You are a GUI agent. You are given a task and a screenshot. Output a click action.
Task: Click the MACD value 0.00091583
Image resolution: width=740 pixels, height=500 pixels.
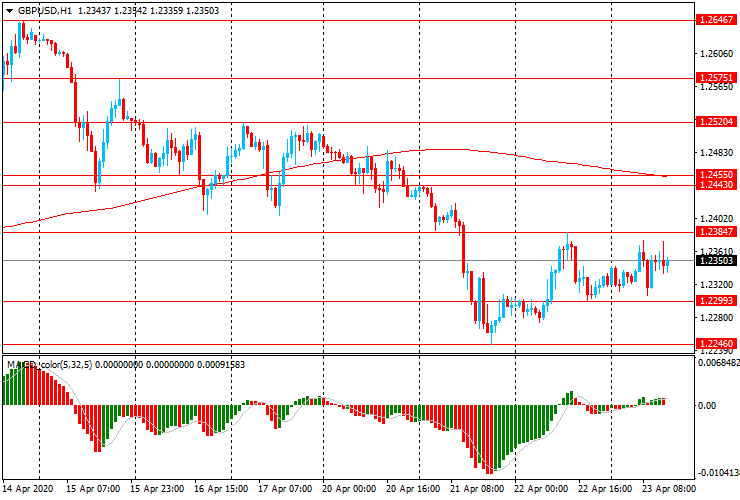click(221, 364)
